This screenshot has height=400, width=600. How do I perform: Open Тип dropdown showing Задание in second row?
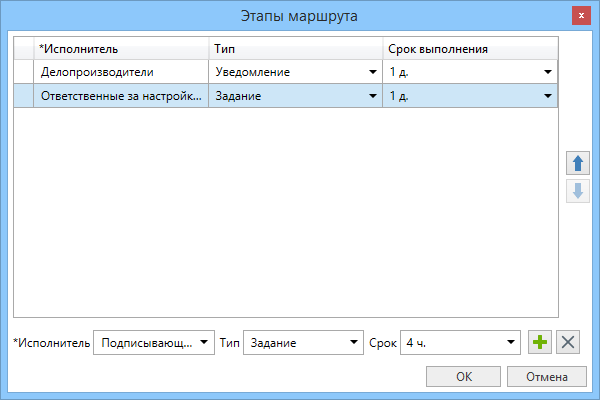point(372,96)
